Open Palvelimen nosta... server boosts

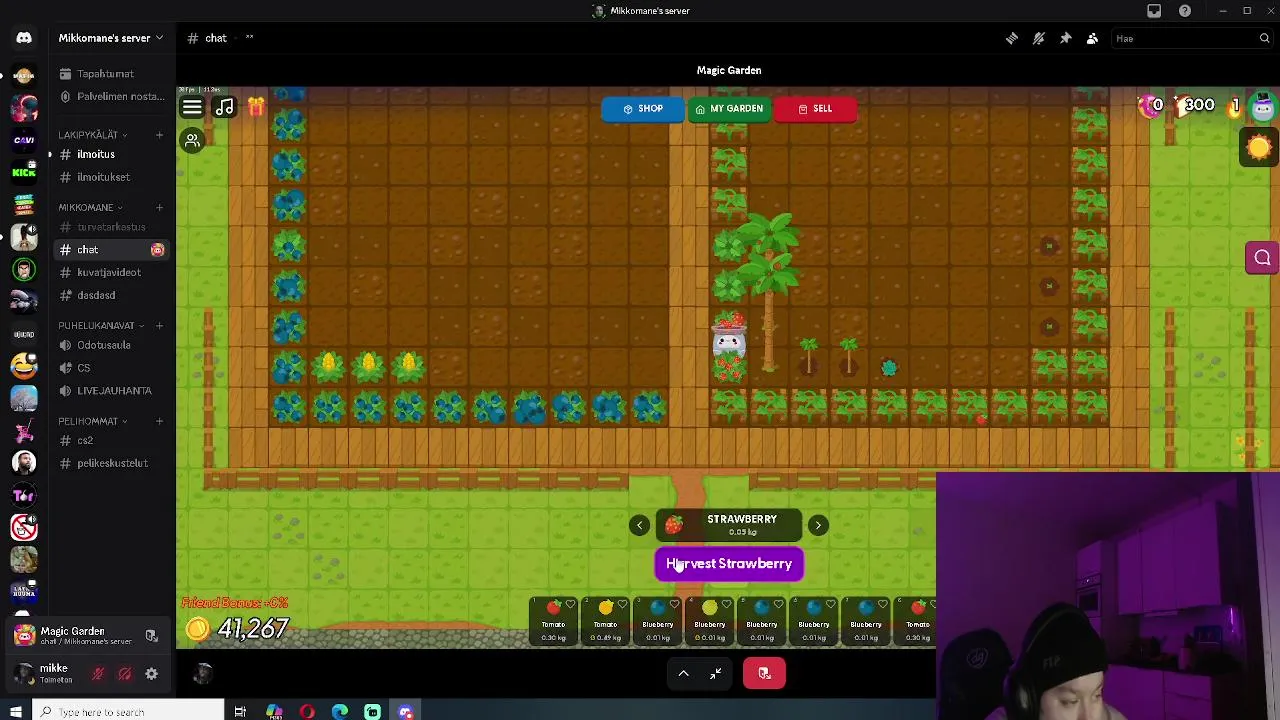[x=112, y=97]
